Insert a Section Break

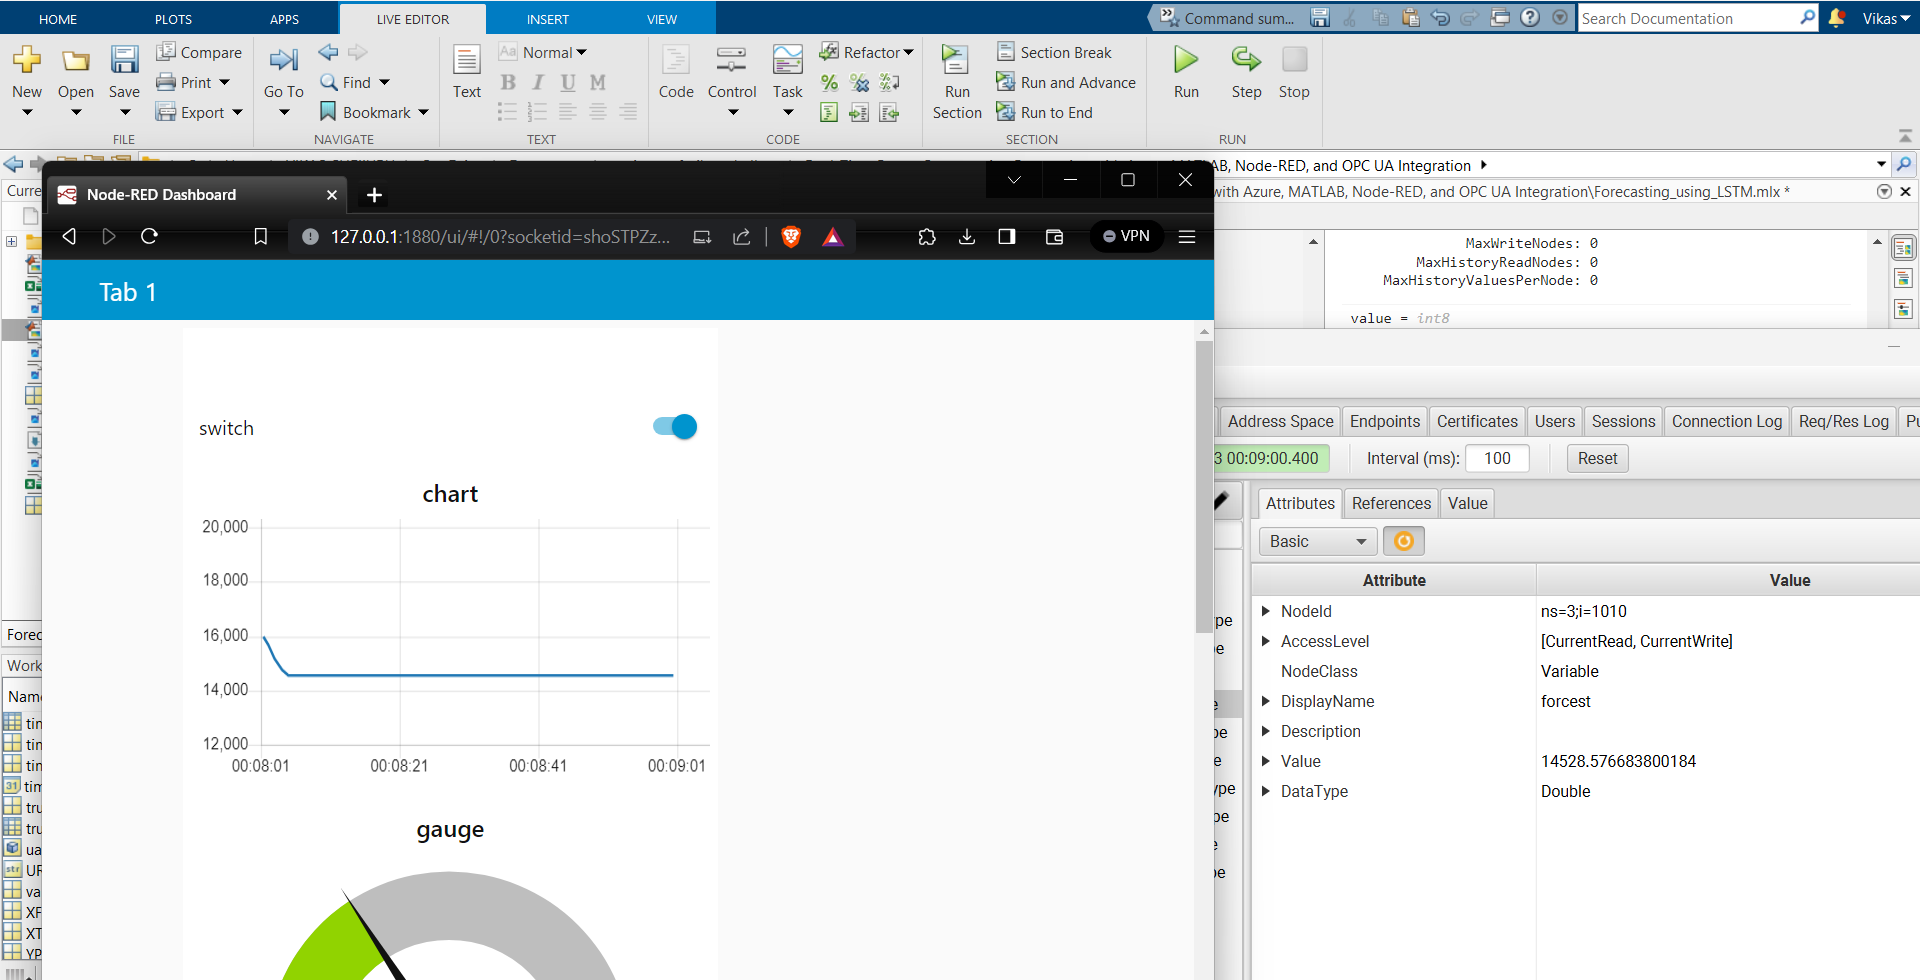[1054, 52]
